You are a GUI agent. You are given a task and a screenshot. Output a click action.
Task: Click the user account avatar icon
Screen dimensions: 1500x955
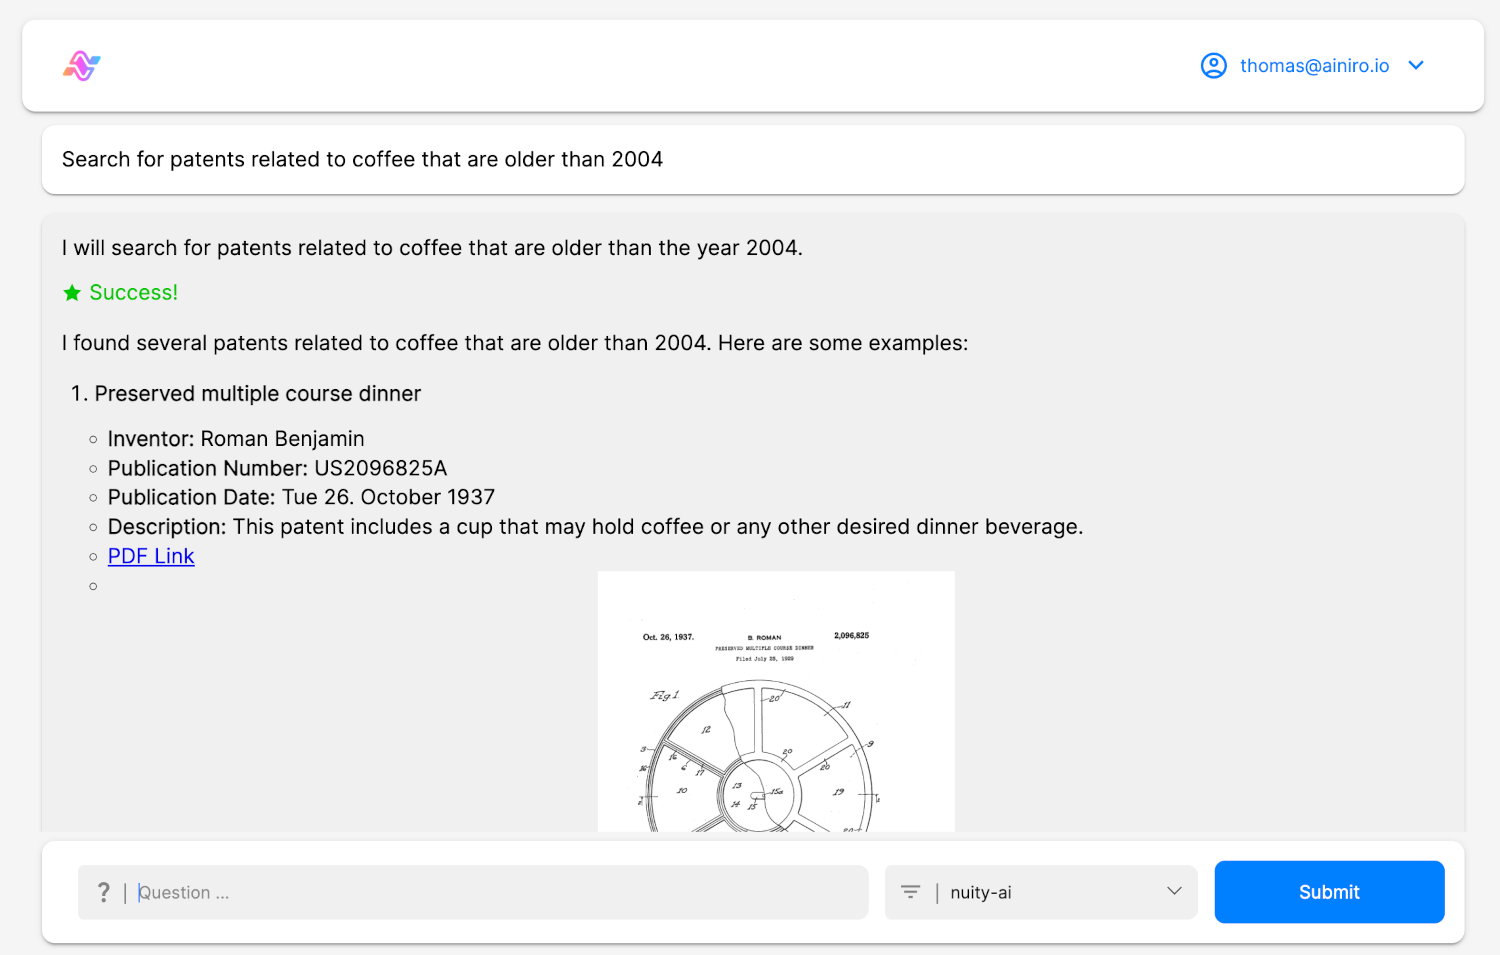1213,66
